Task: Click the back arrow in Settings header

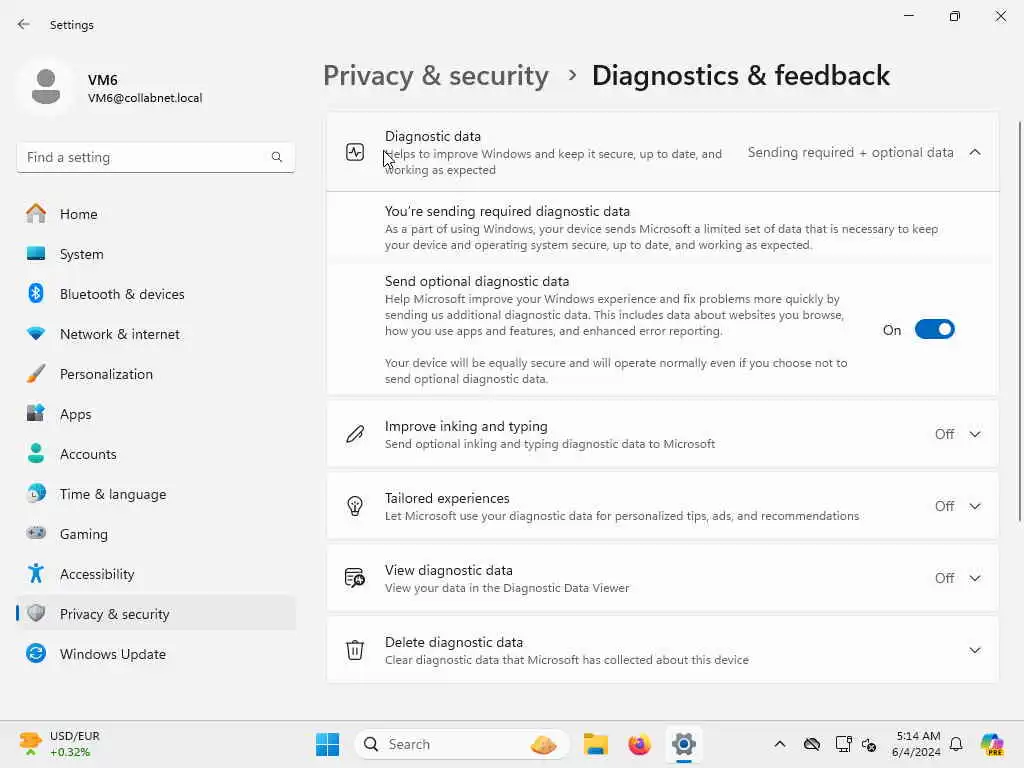Action: click(24, 24)
